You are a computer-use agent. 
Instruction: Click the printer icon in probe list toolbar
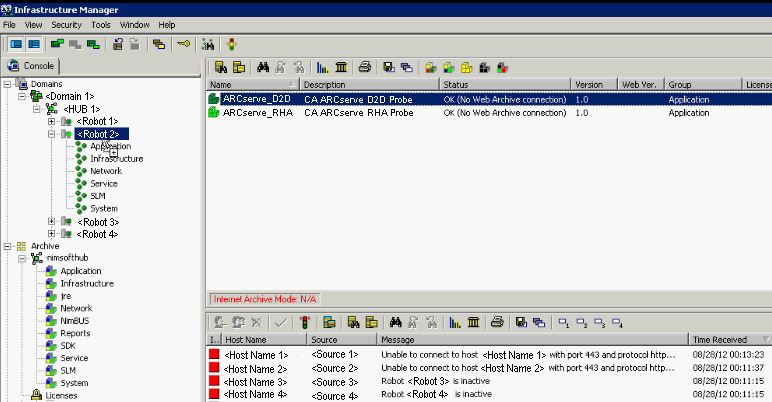[364, 67]
